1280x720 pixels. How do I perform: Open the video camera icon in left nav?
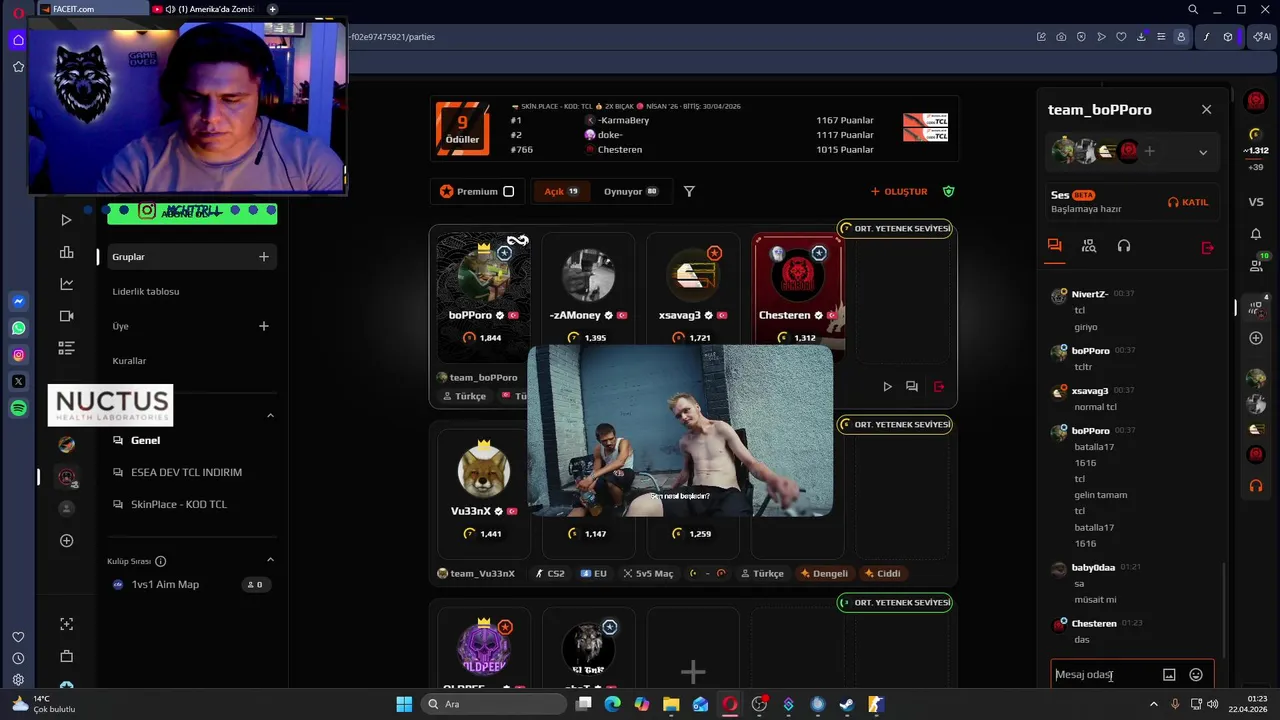pyautogui.click(x=66, y=316)
